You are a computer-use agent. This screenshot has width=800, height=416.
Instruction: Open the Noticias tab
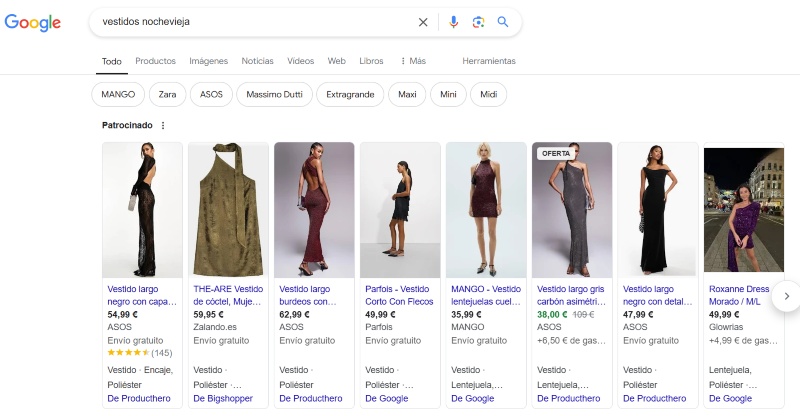point(257,61)
